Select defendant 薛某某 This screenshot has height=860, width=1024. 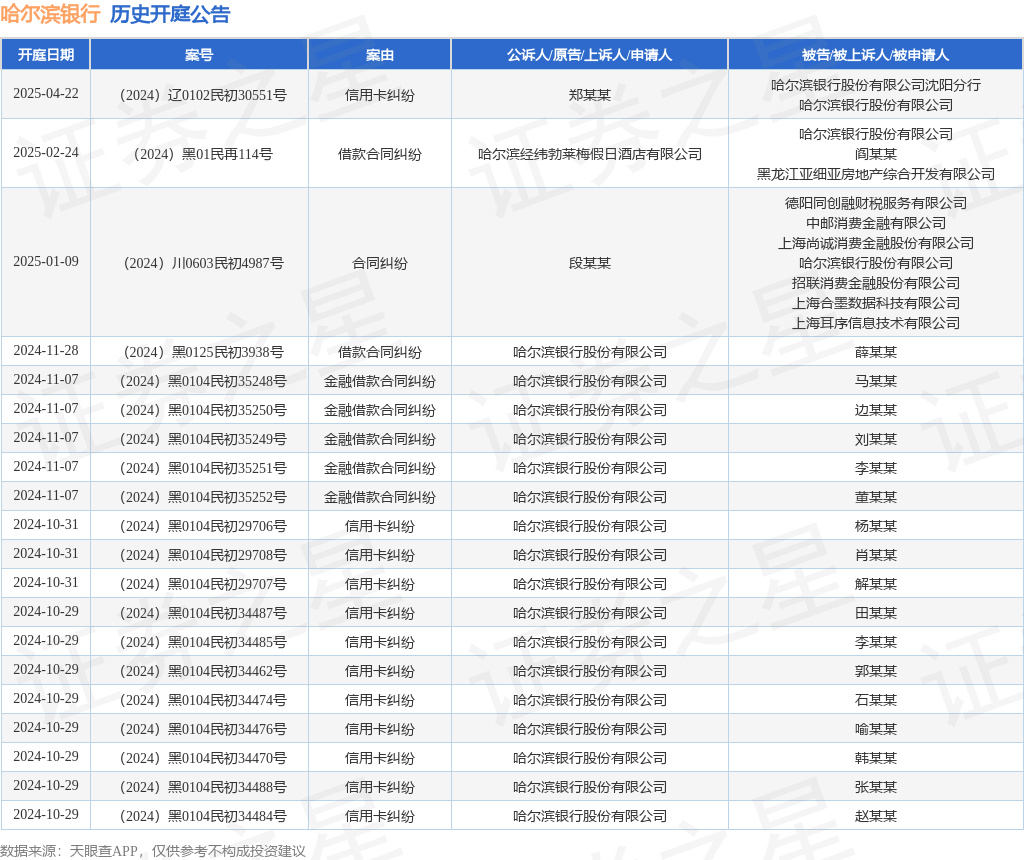tap(876, 352)
